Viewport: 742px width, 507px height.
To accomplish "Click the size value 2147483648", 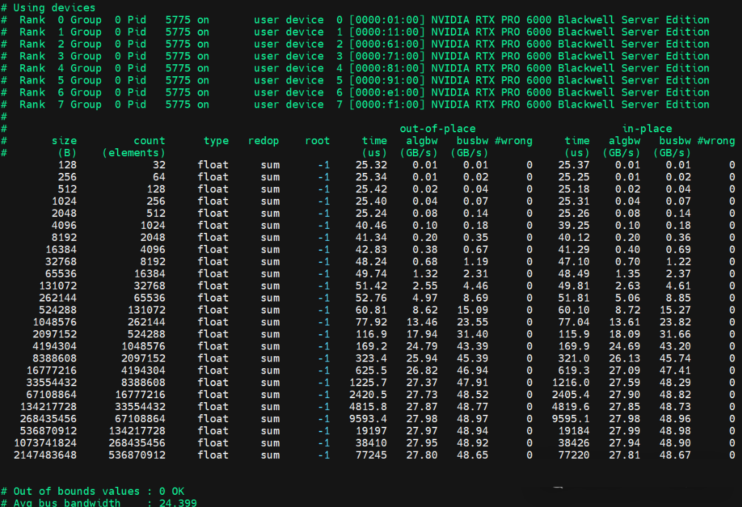I will point(44,455).
